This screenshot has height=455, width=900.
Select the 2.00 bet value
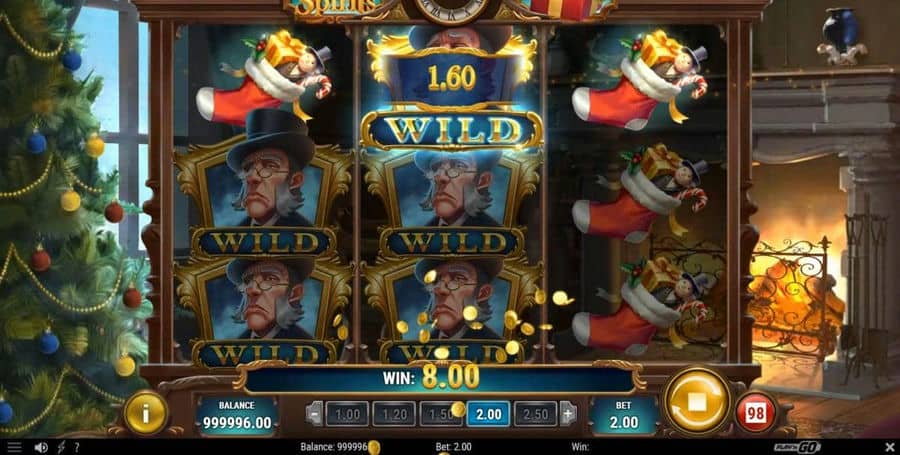[488, 414]
